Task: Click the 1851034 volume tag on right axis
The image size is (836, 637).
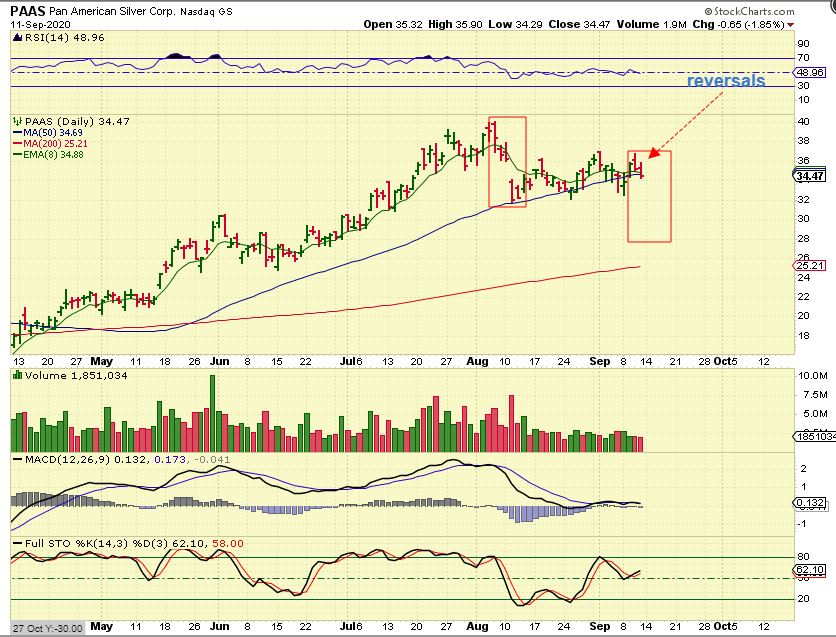Action: pos(815,437)
